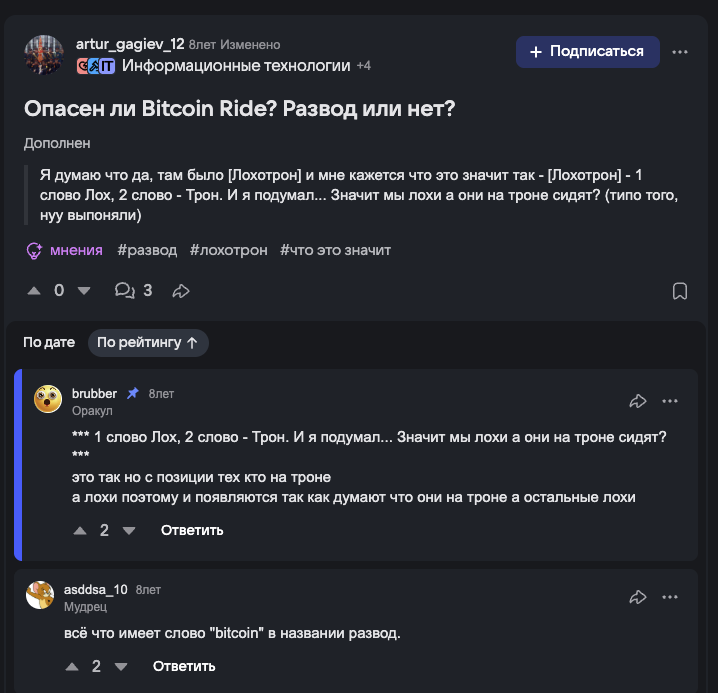The image size is (718, 693).
Task: Open artur_gagiev_12 profile avatar
Action: pos(45,55)
